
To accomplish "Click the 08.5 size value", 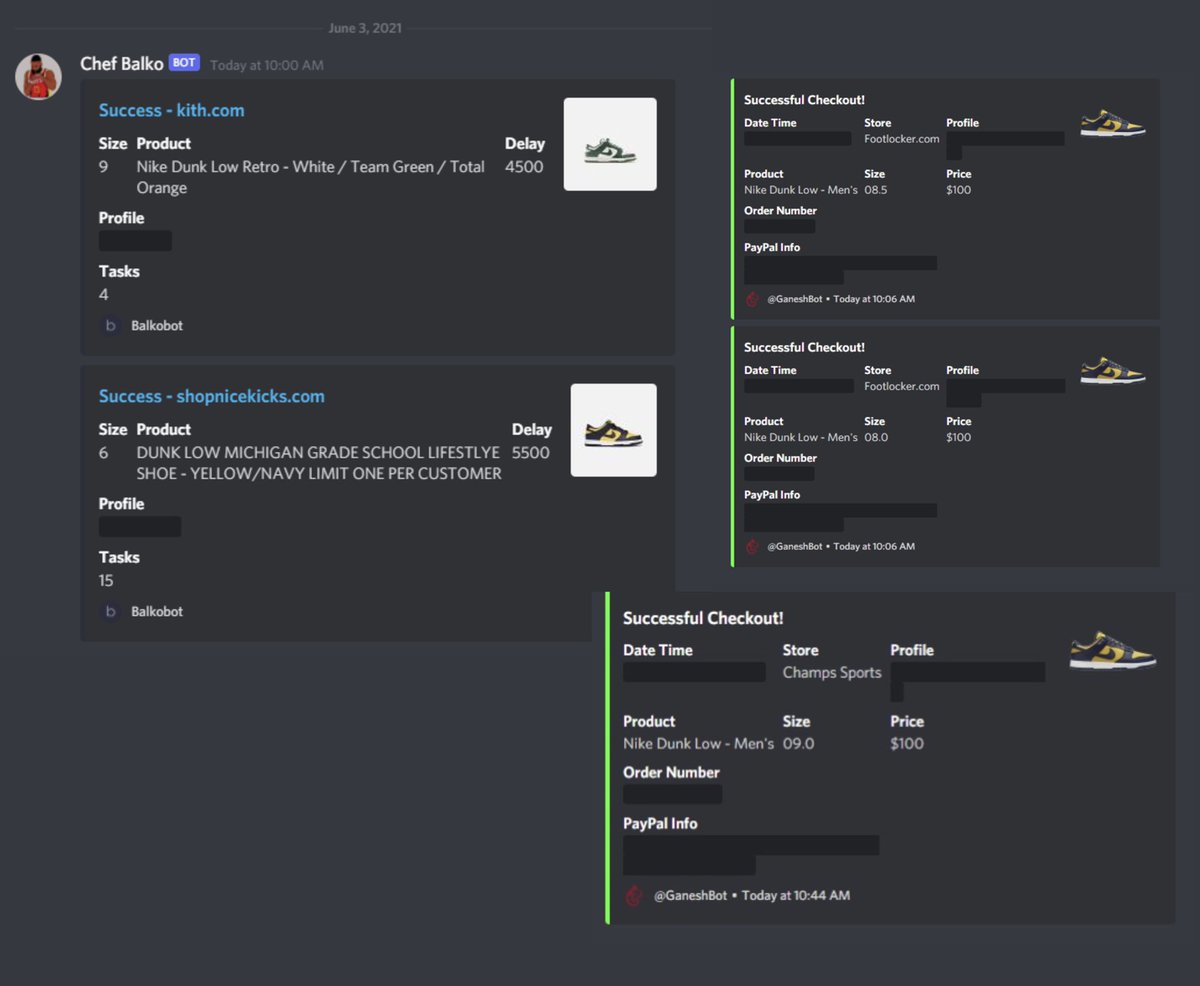I will point(876,190).
